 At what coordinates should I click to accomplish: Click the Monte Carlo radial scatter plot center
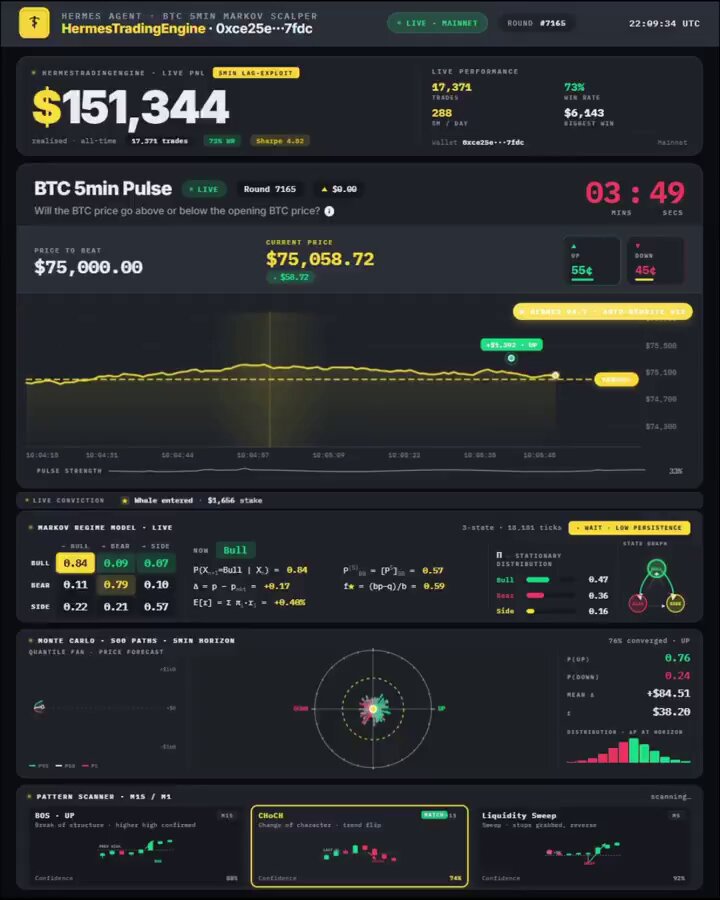(373, 709)
